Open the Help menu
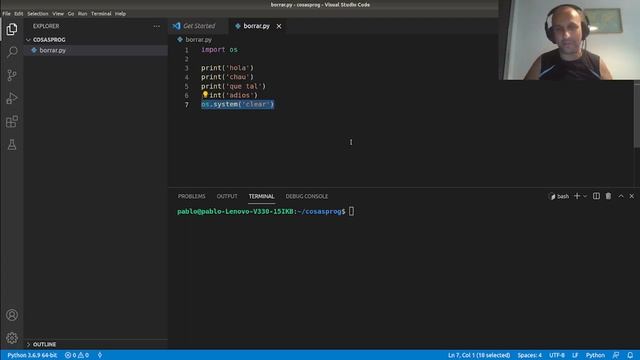The height and width of the screenshot is (360, 640). 120,13
